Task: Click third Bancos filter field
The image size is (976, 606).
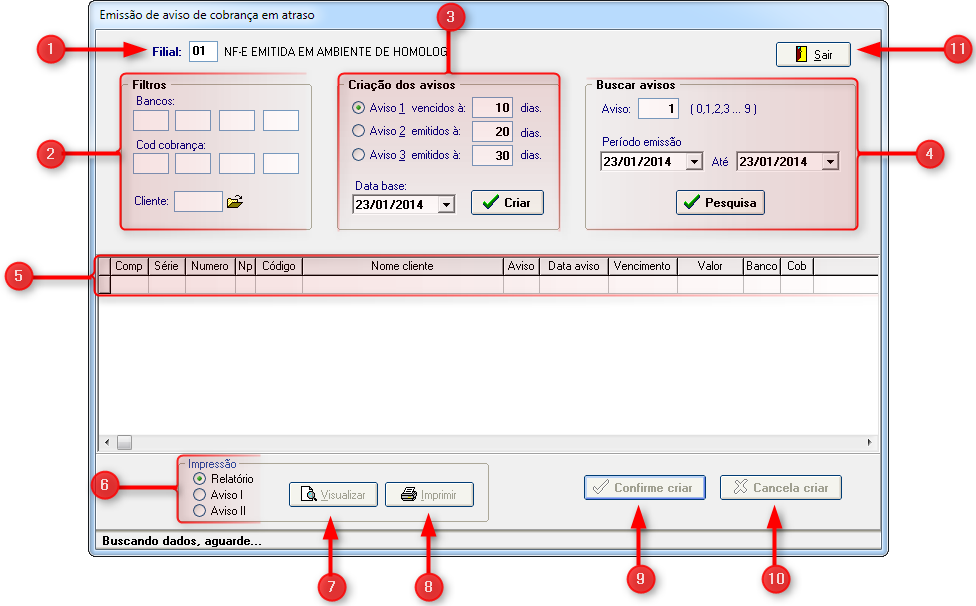Action: 237,120
